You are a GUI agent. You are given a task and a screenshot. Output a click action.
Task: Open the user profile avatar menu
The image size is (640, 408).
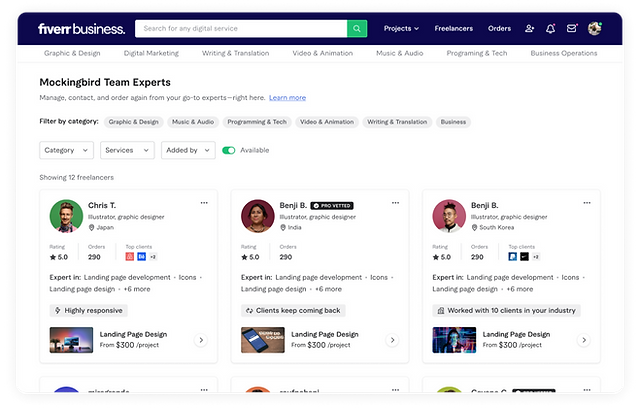[595, 28]
